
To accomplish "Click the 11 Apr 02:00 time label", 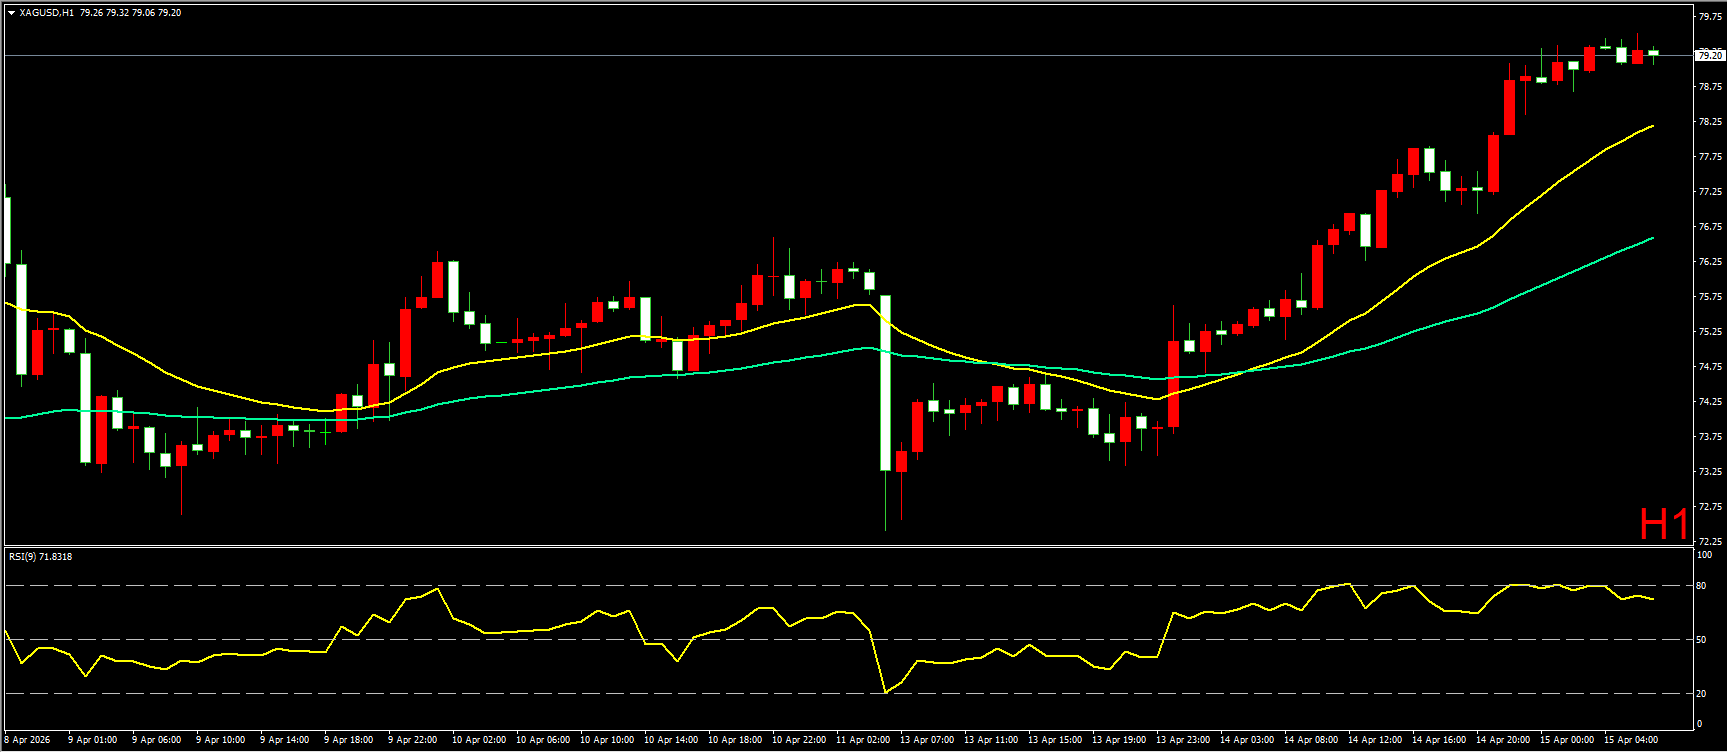I will point(863,740).
